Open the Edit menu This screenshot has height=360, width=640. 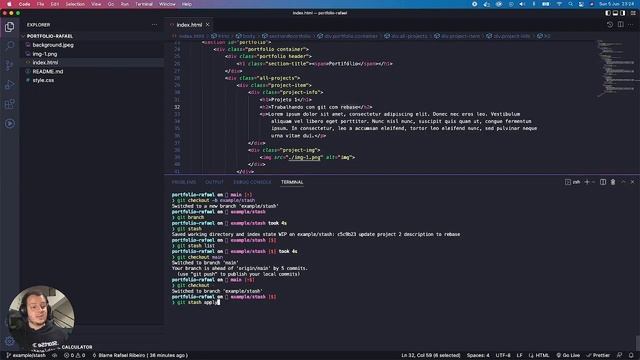coord(55,4)
